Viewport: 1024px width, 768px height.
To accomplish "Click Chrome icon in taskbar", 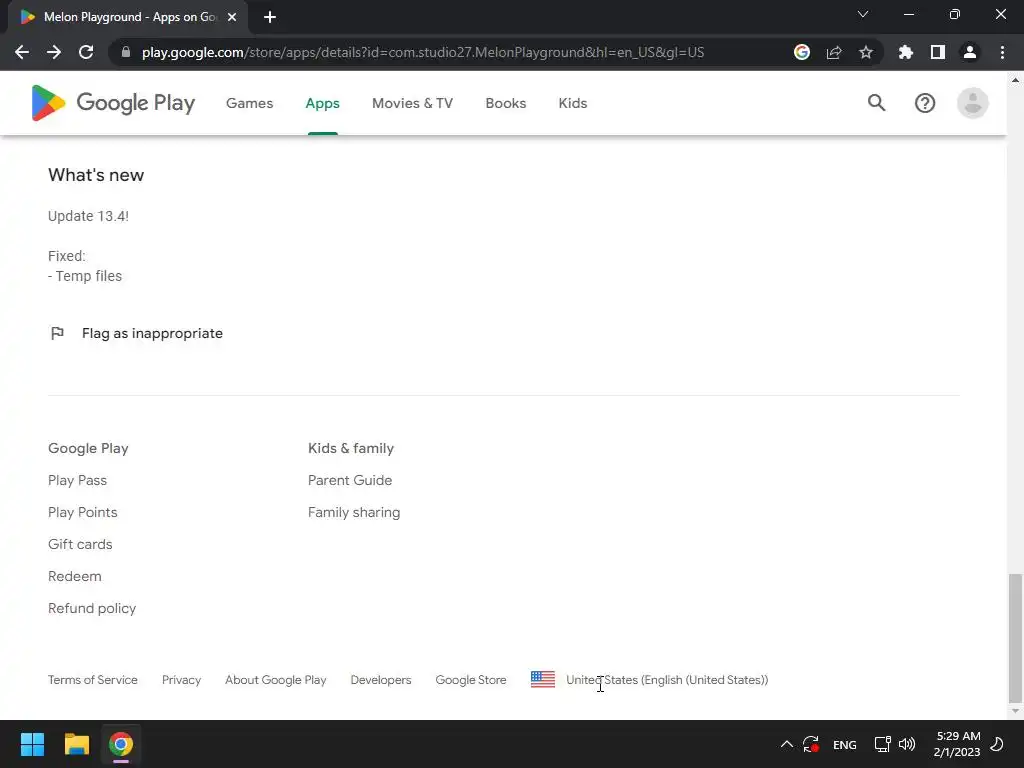I will click(x=121, y=744).
